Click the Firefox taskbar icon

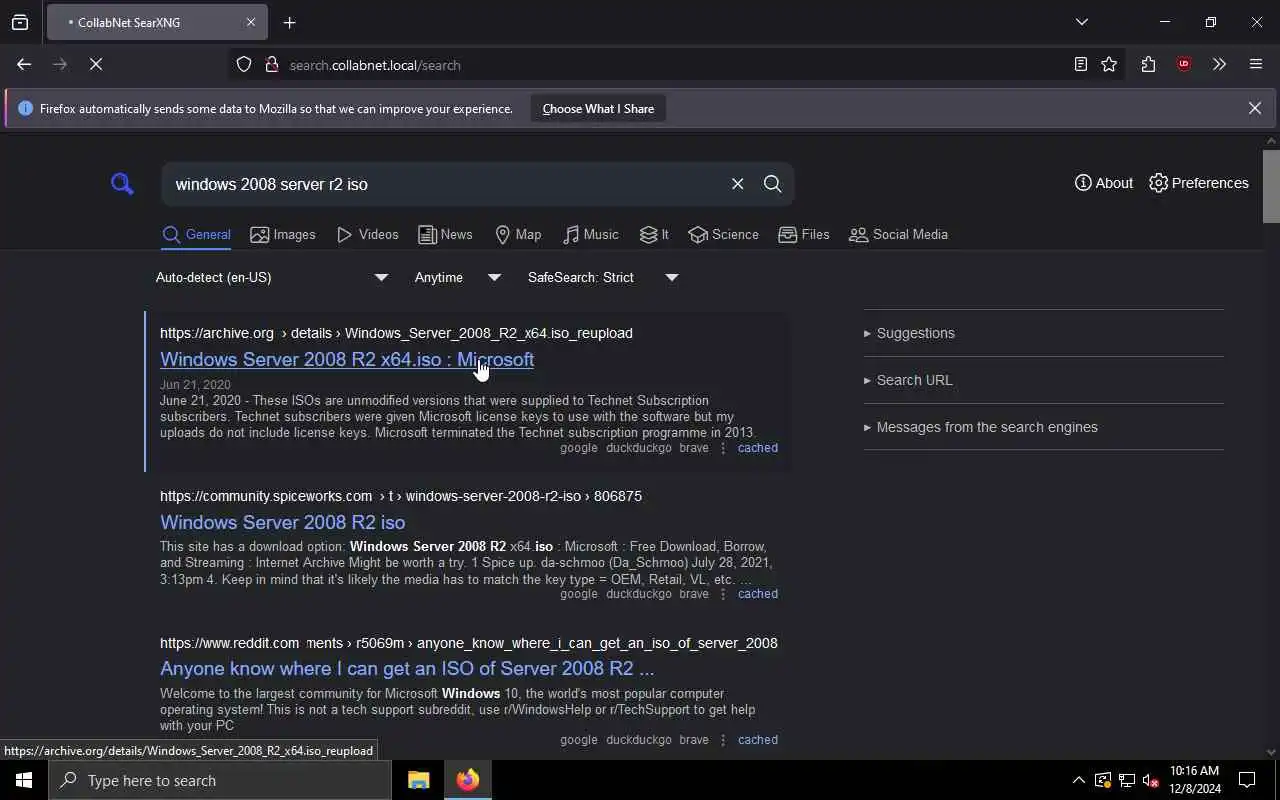tap(468, 780)
